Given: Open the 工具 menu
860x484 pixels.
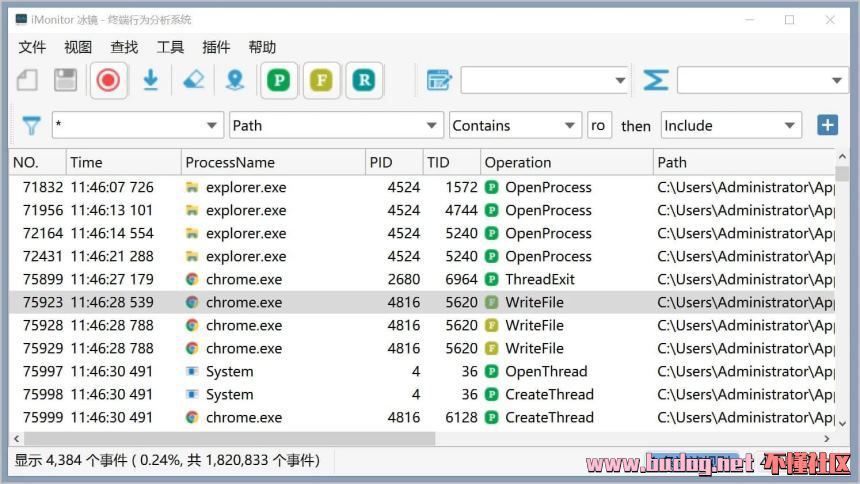Looking at the screenshot, I should coord(170,47).
